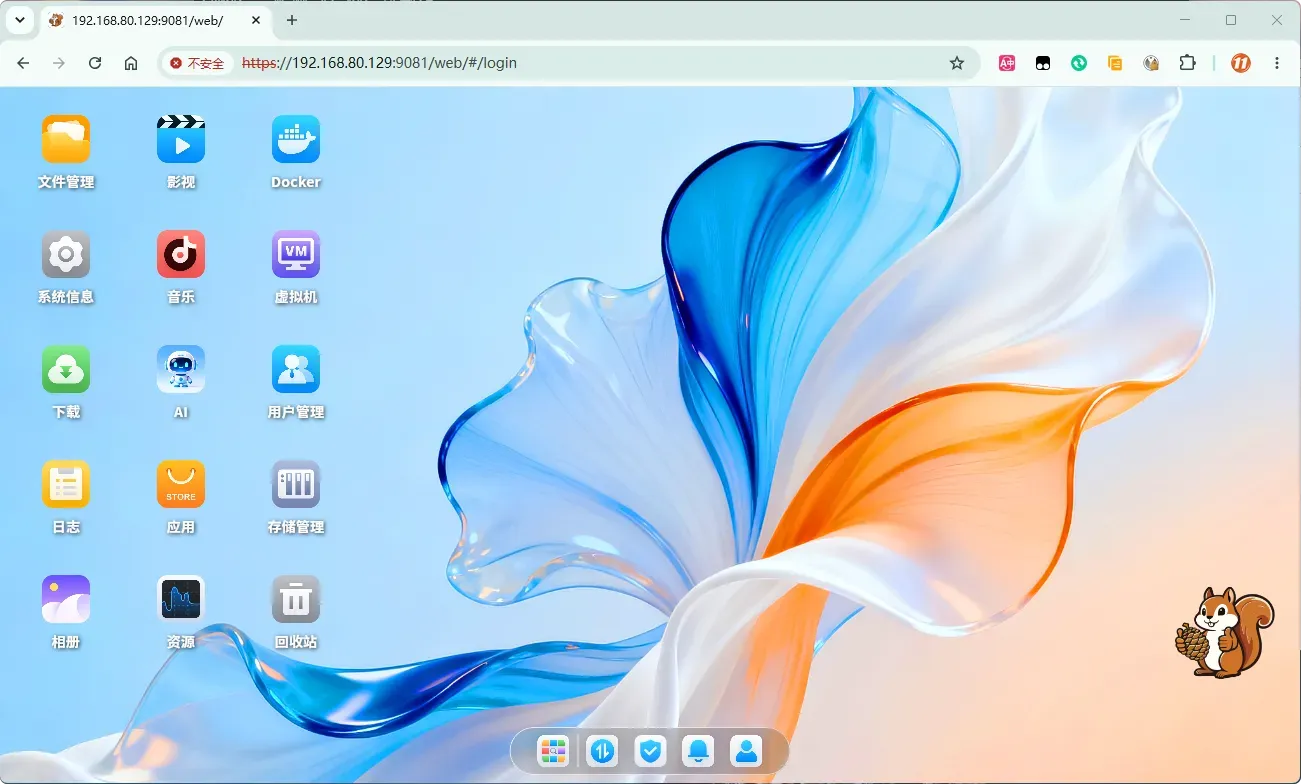Launch the AI robot app
The height and width of the screenshot is (784, 1301).
[x=181, y=369]
